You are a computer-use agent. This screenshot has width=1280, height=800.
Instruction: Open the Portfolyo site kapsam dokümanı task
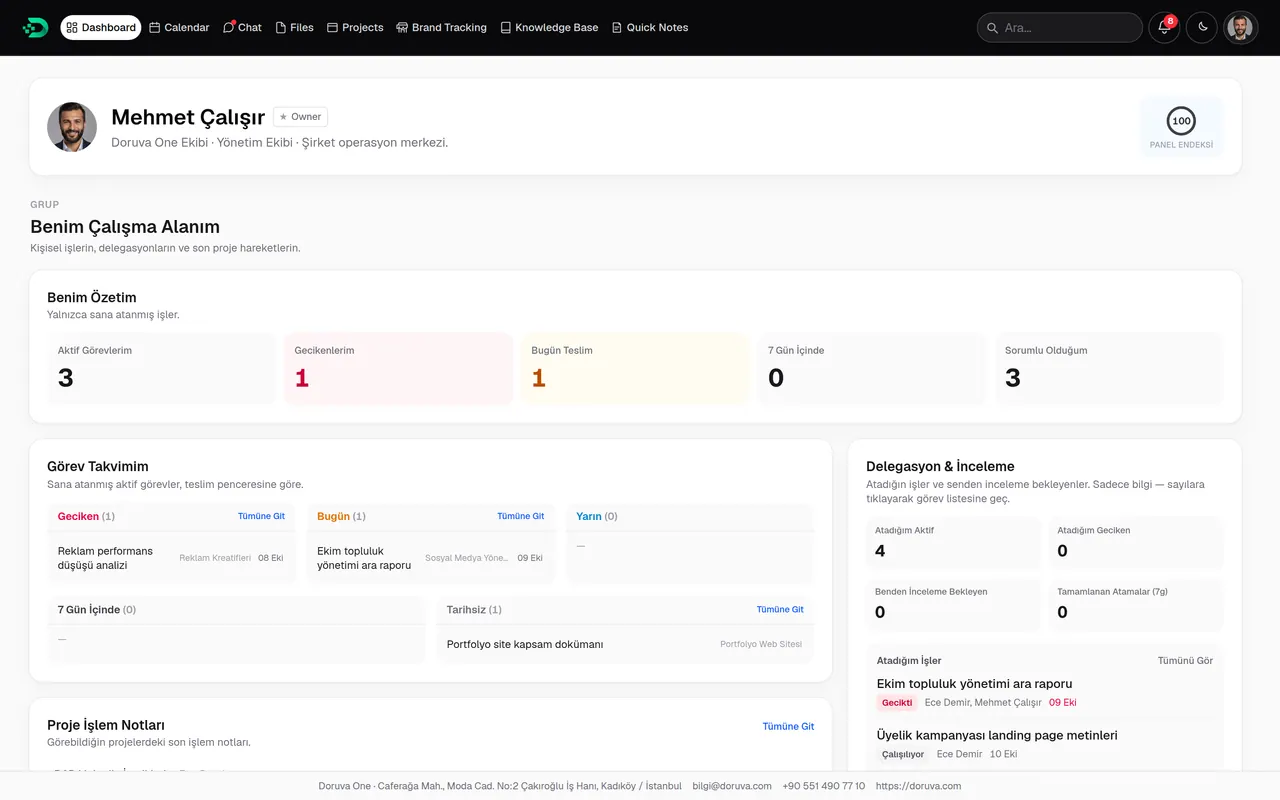tap(625, 644)
